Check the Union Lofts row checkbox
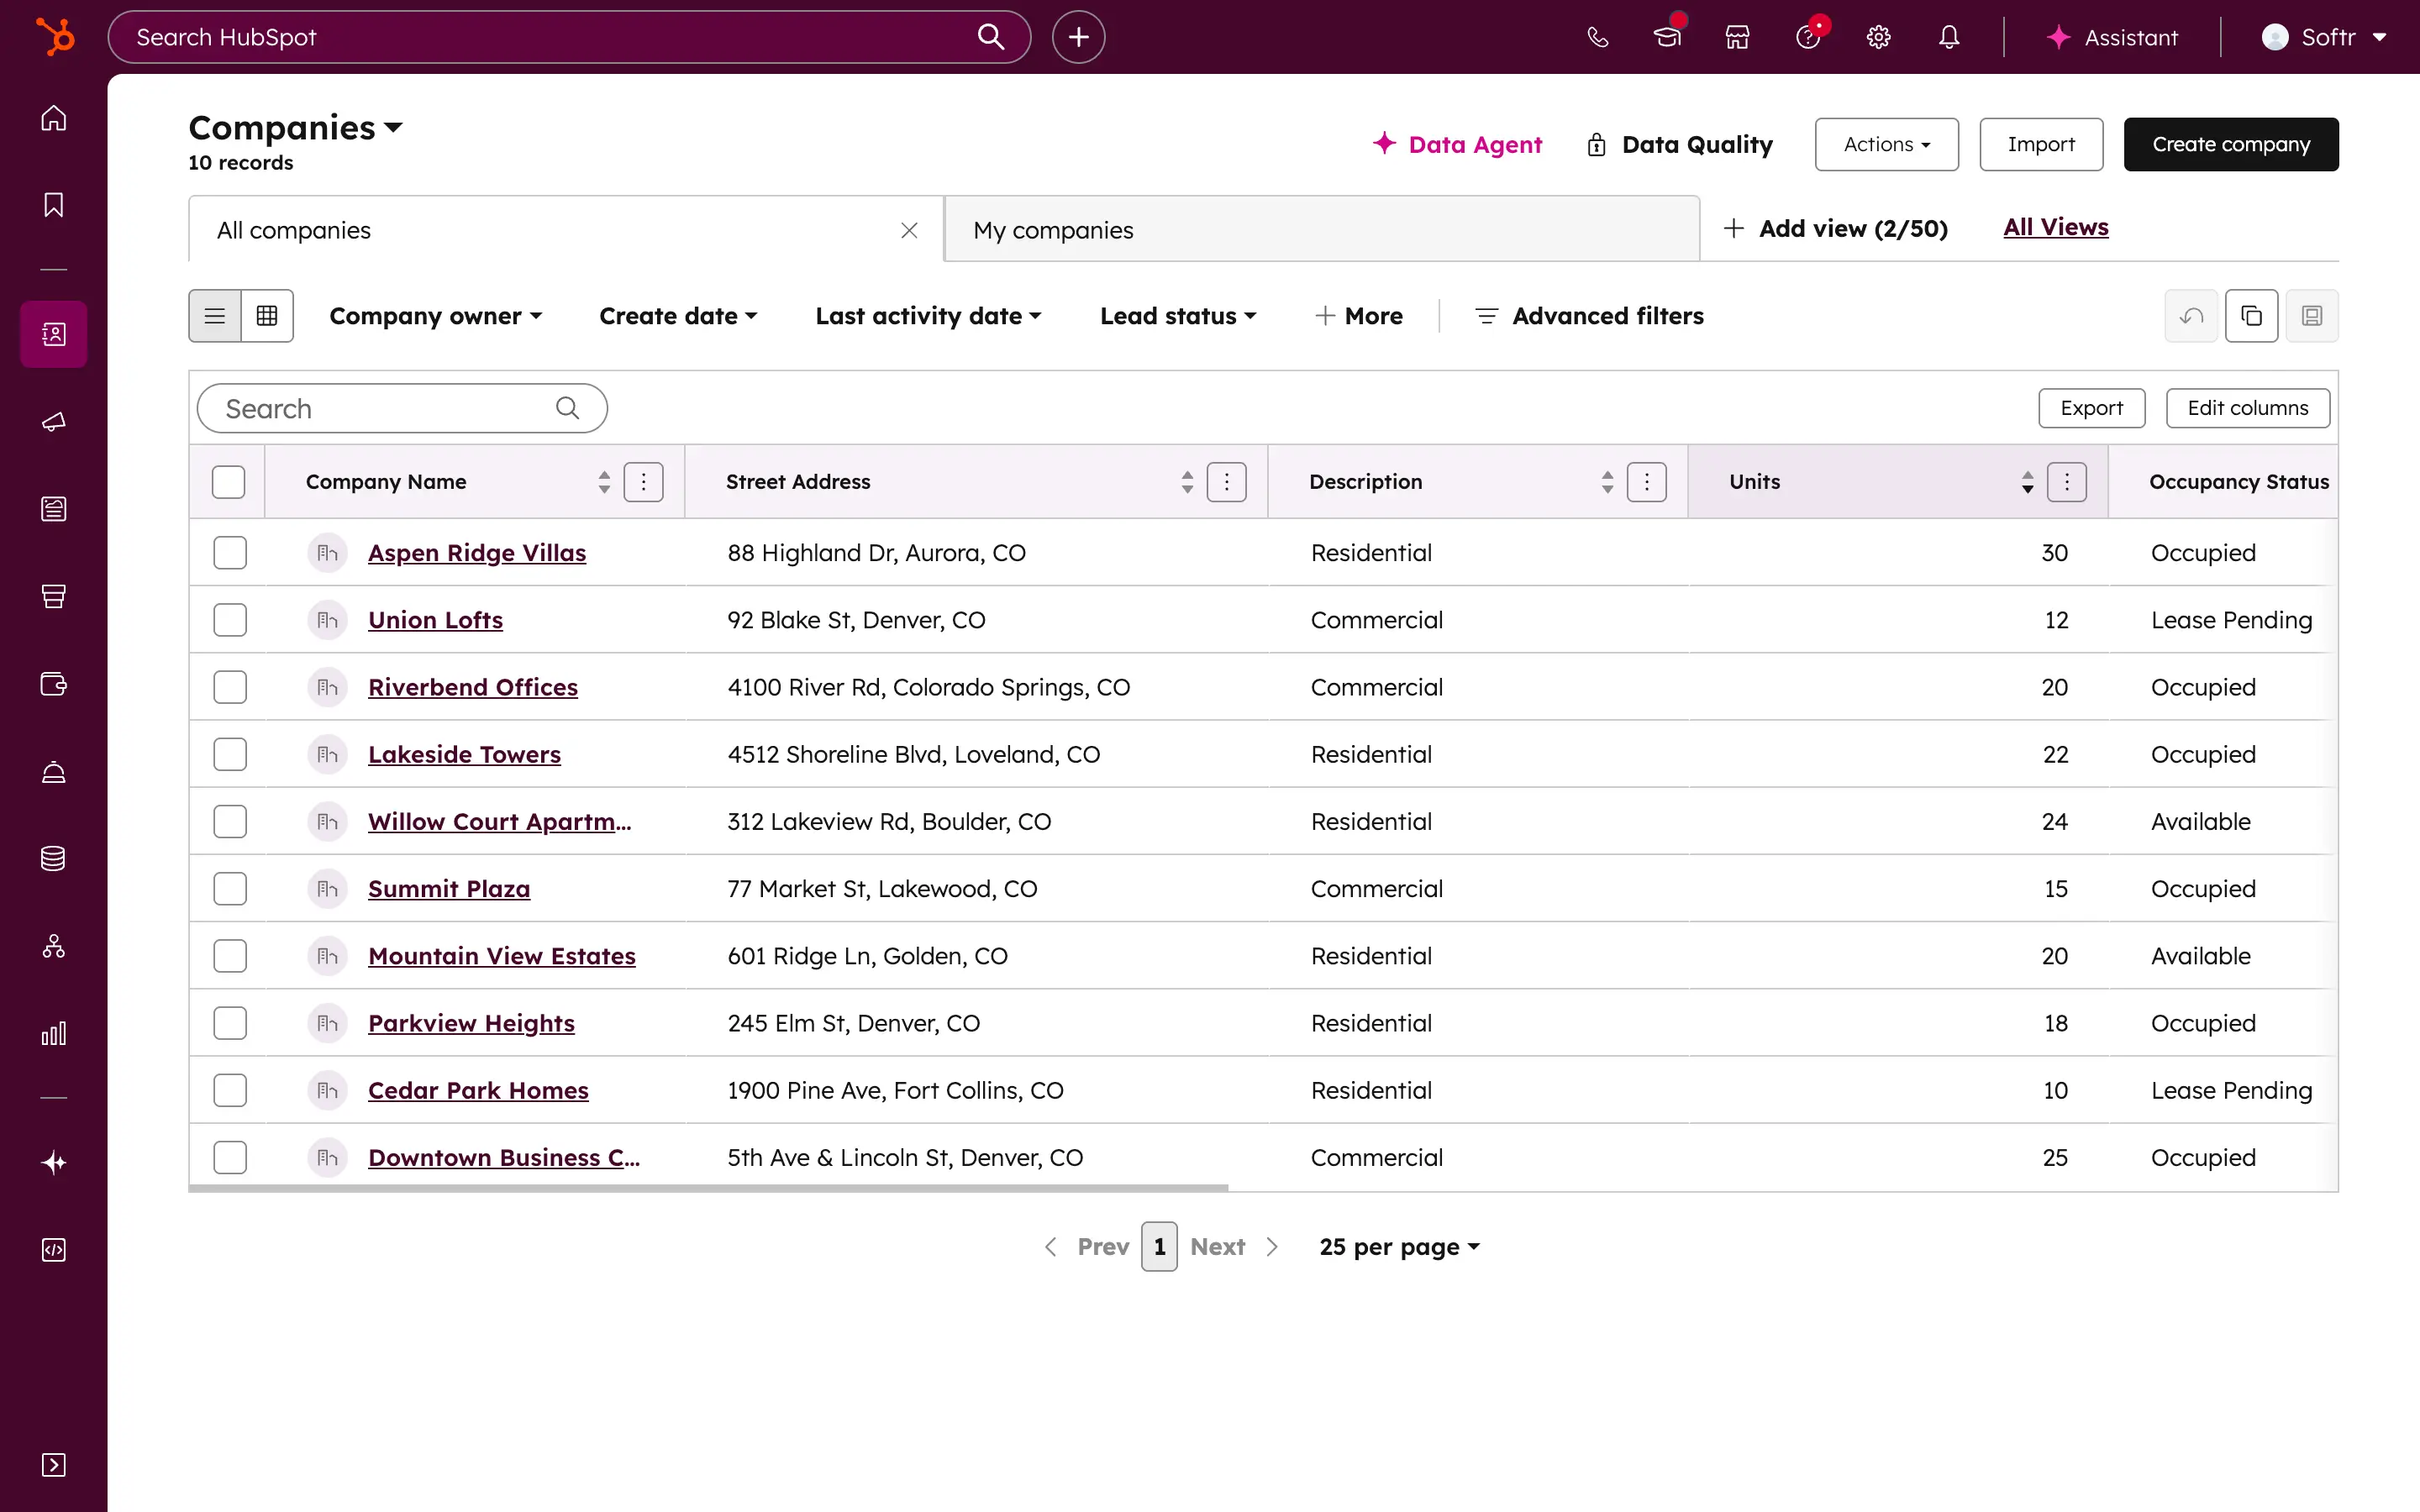 click(x=230, y=620)
